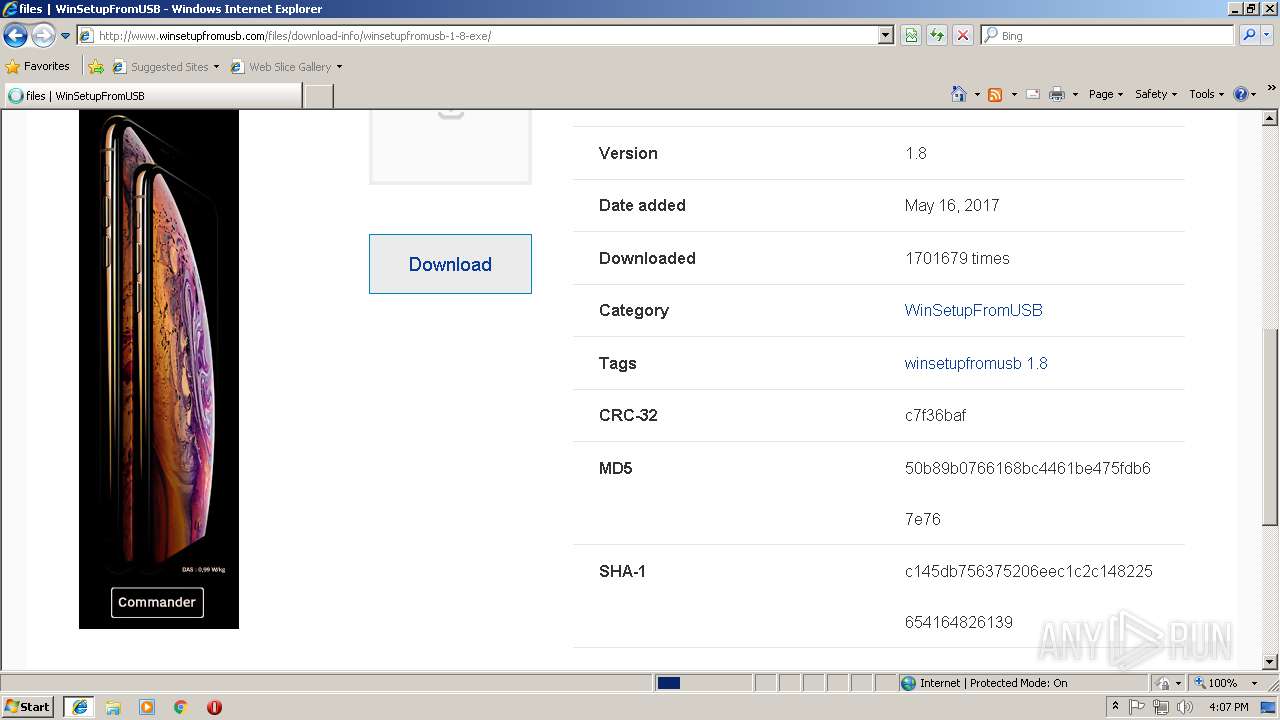
Task: Click the 4:07 PM system clock
Action: pyautogui.click(x=1228, y=707)
